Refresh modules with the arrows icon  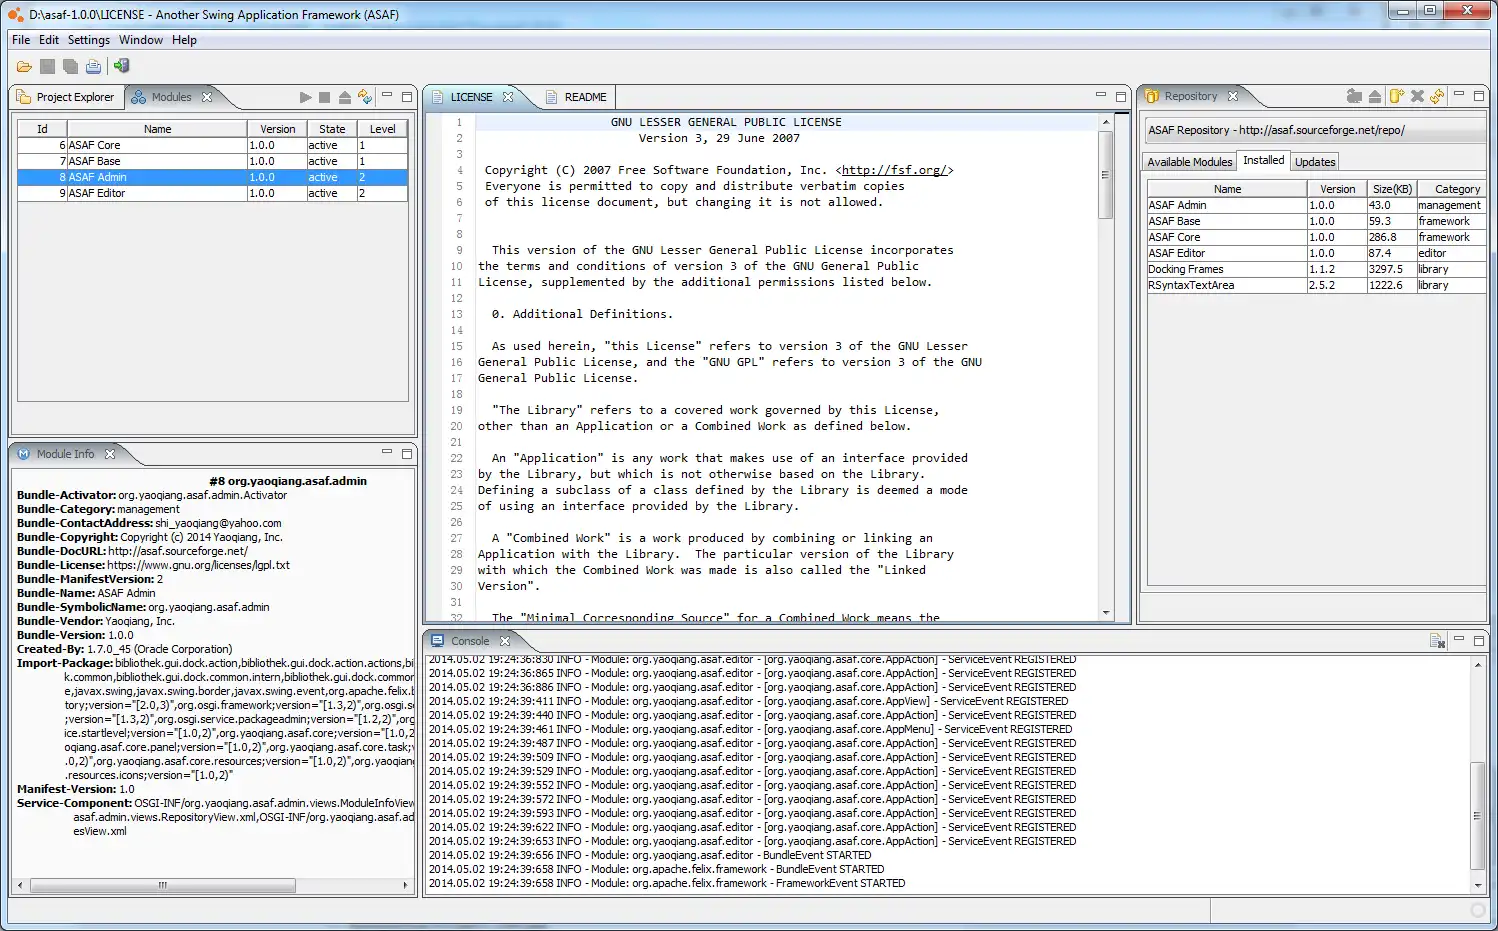[365, 97]
